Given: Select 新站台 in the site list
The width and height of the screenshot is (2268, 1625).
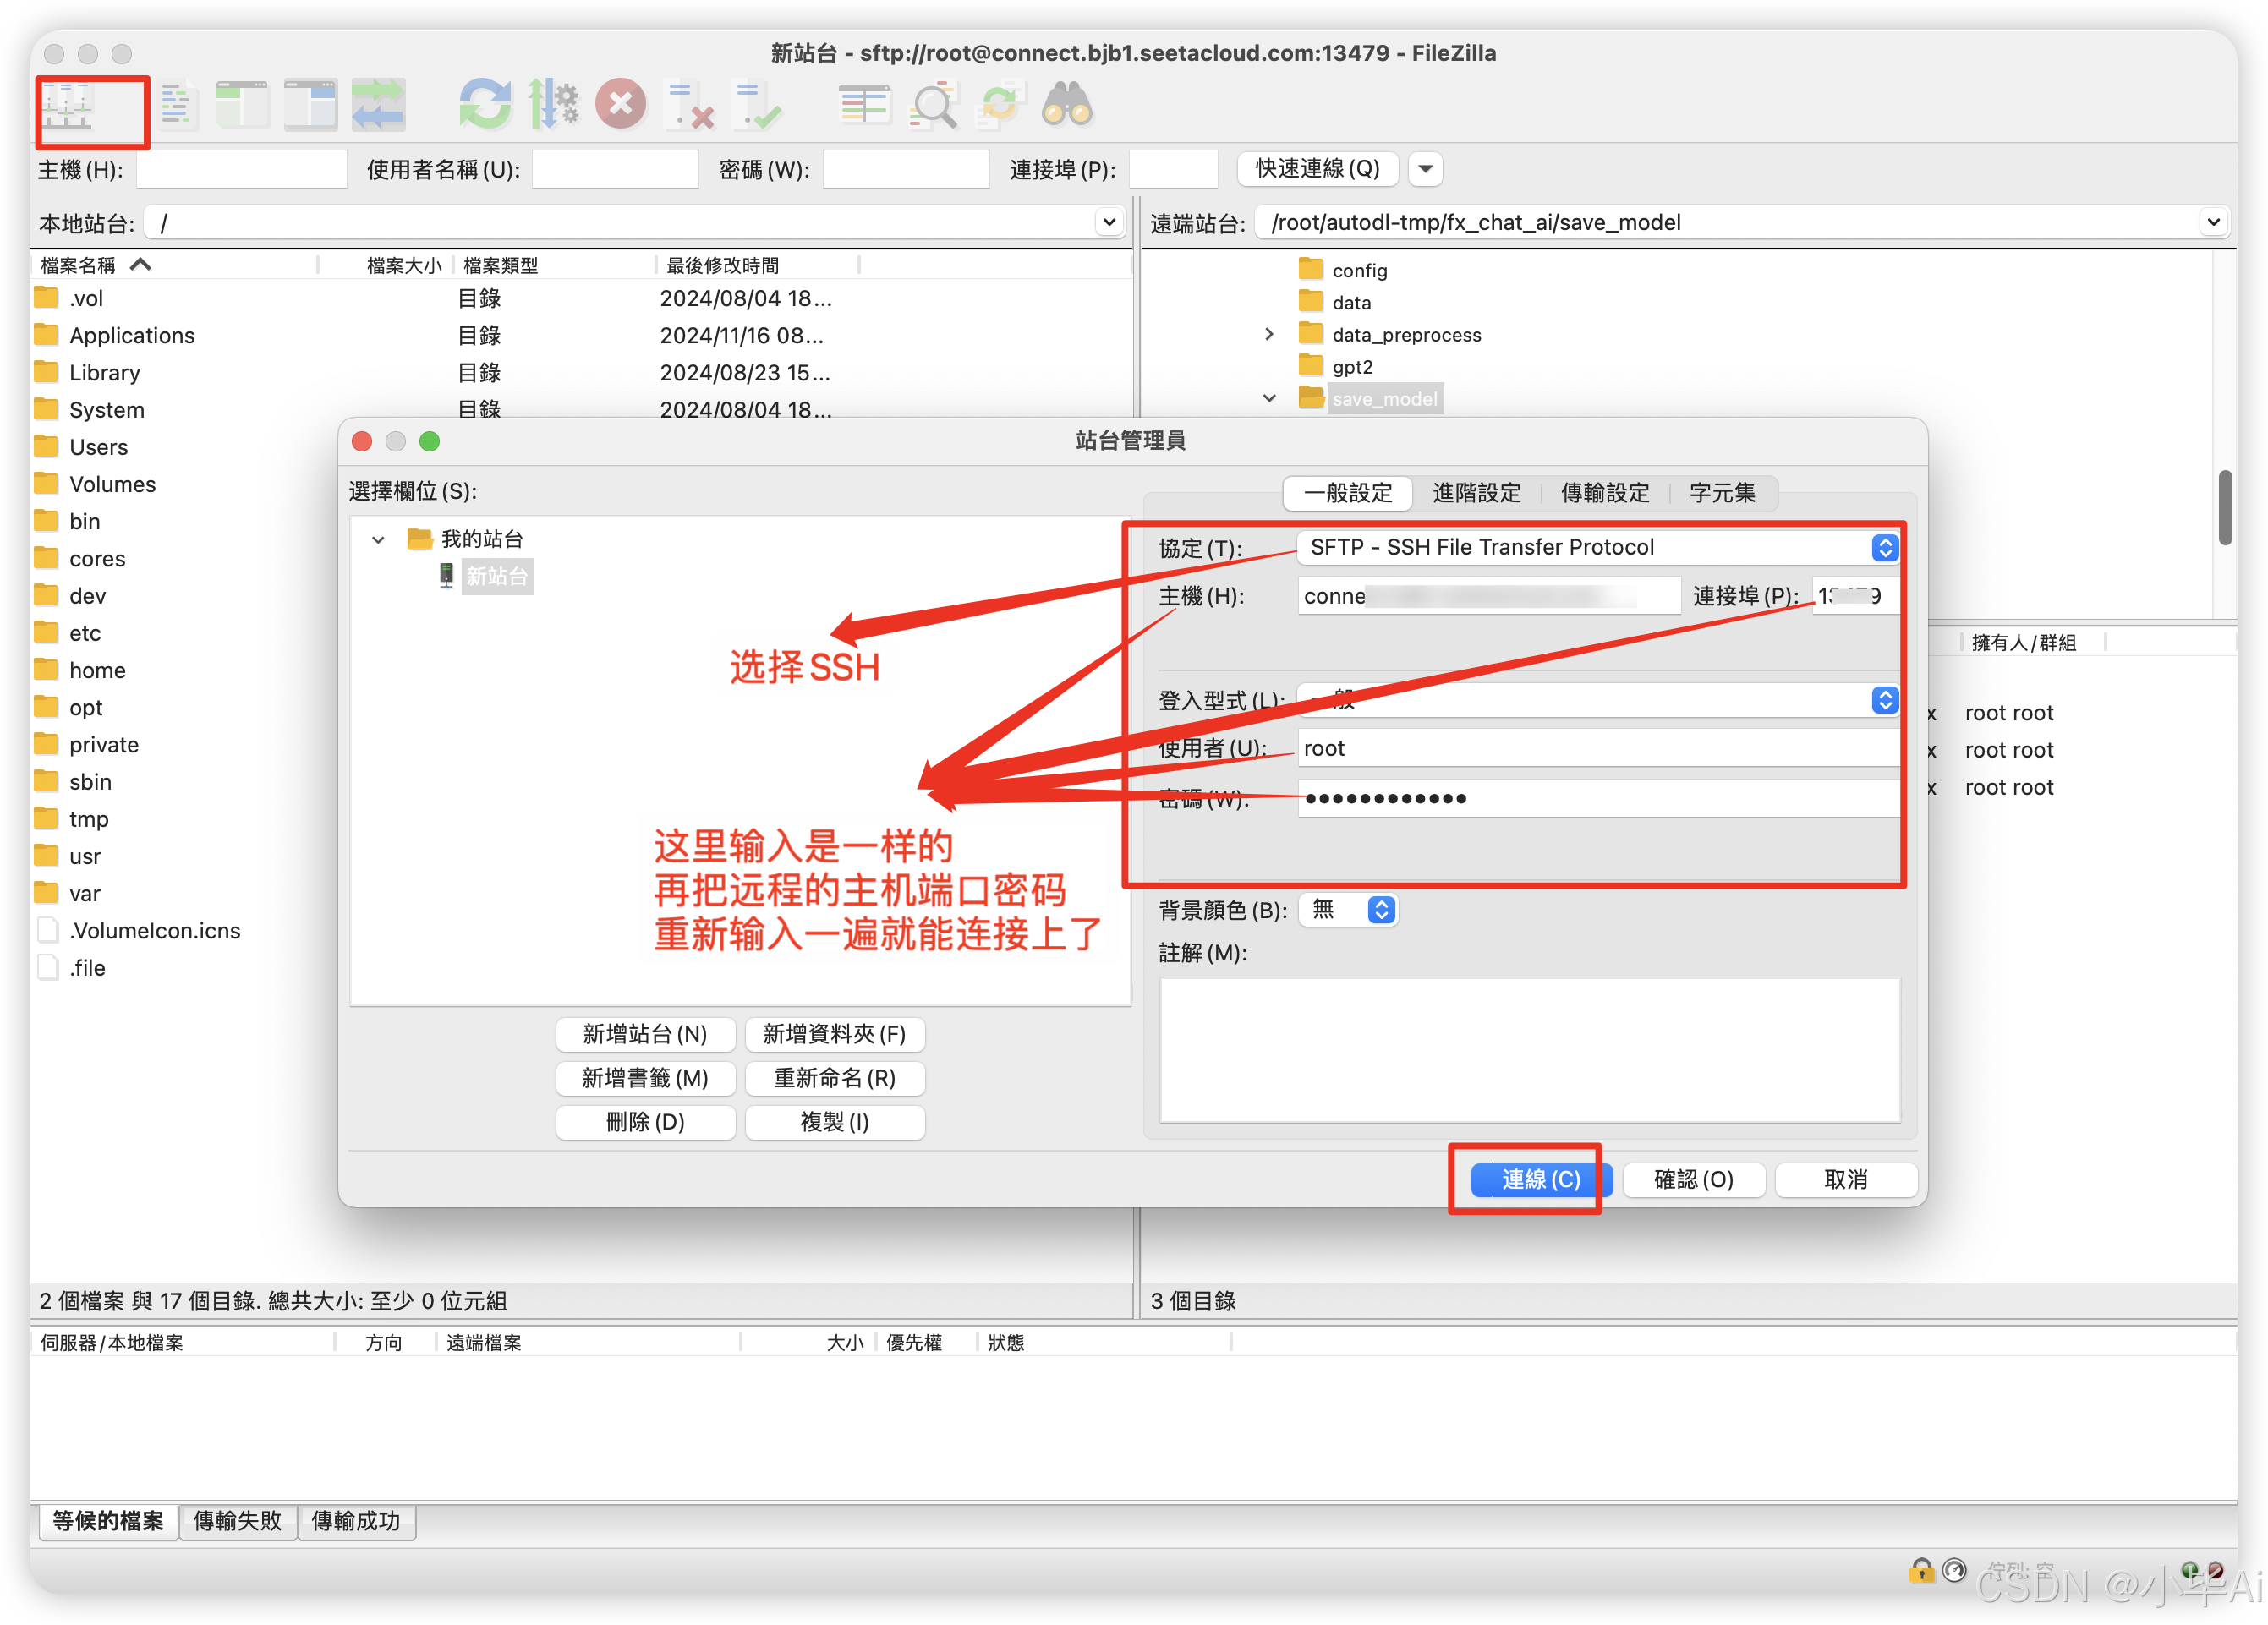Looking at the screenshot, I should pos(496,576).
